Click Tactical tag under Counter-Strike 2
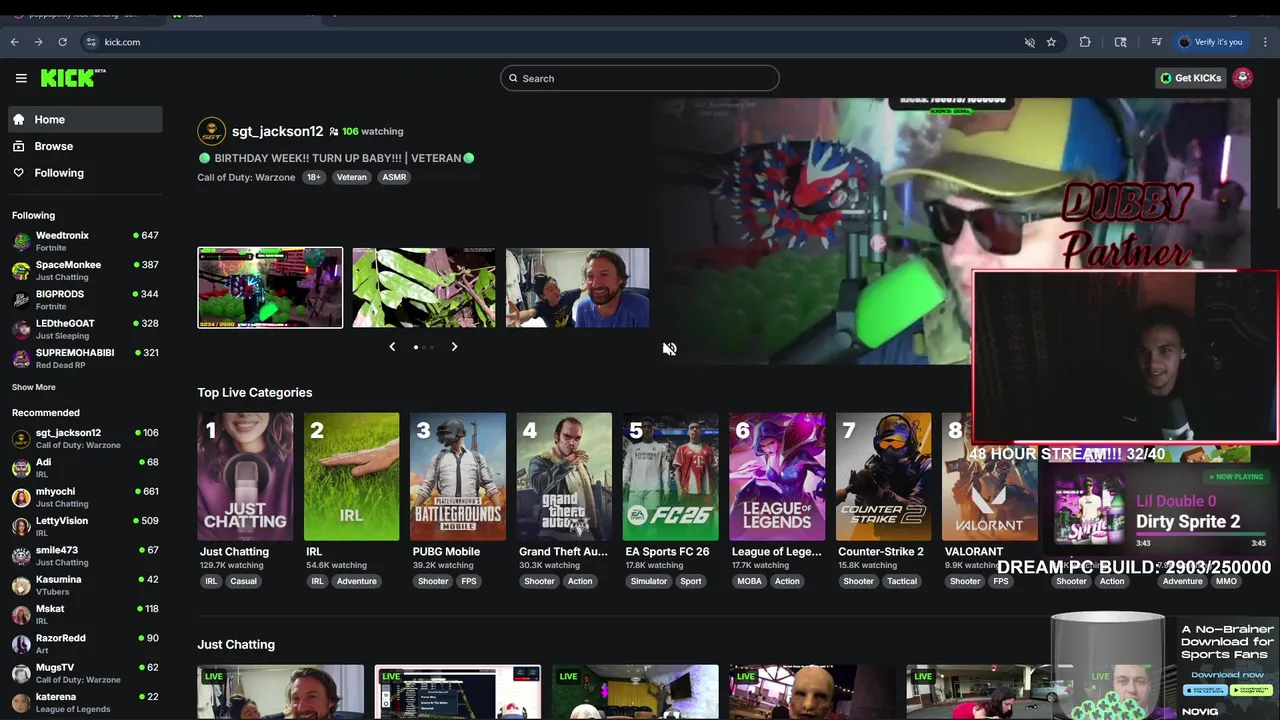The image size is (1280, 720). pyautogui.click(x=901, y=581)
